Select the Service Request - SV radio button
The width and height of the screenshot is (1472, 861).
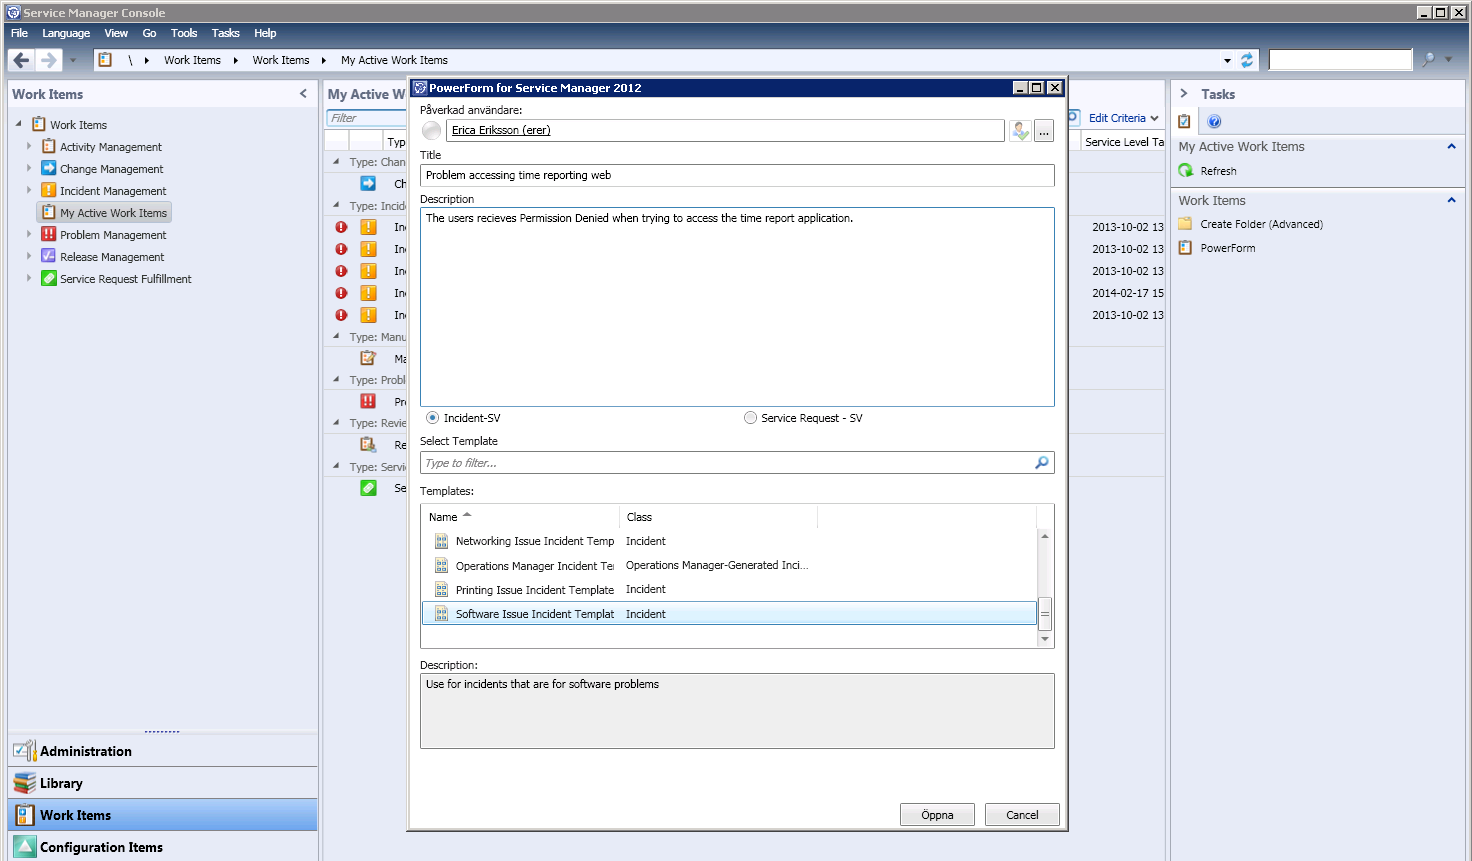tap(750, 418)
